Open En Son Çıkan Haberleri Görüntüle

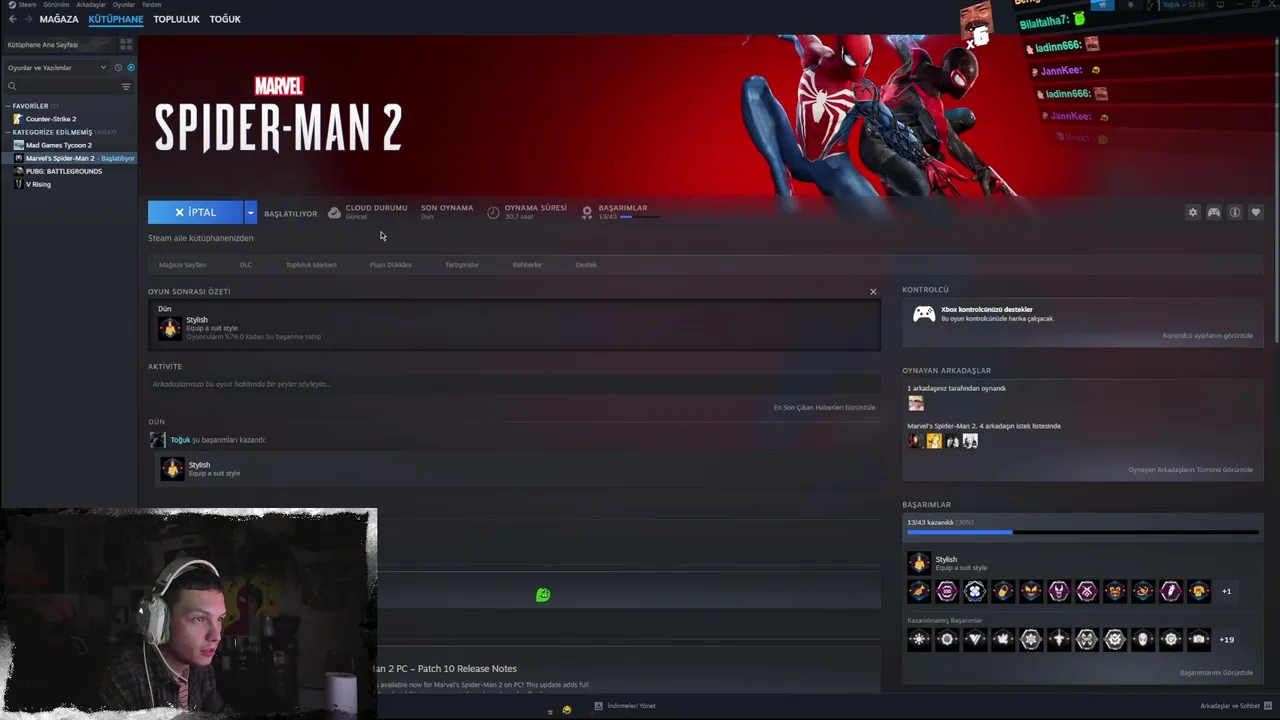[x=824, y=407]
